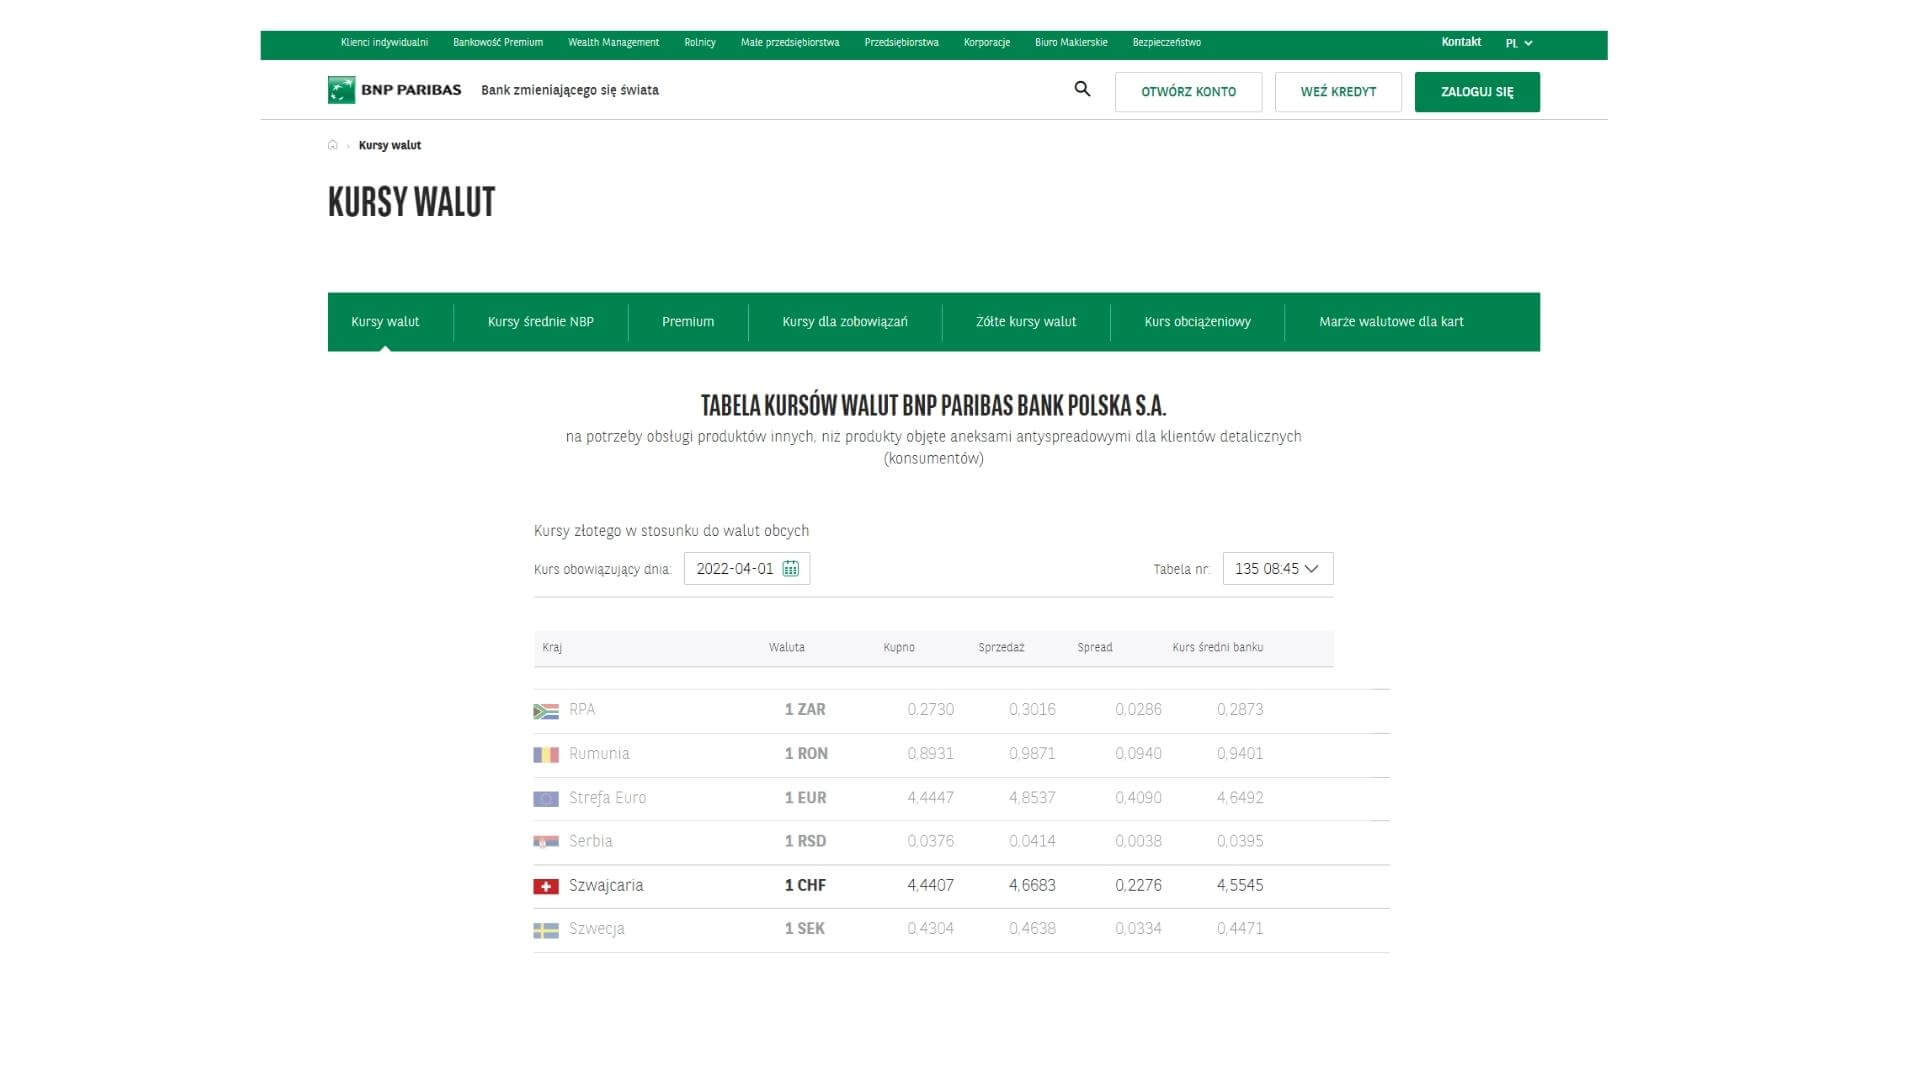This screenshot has width=1920, height=1080.
Task: Select the Kurs obciążeniowy tab
Action: coord(1197,321)
